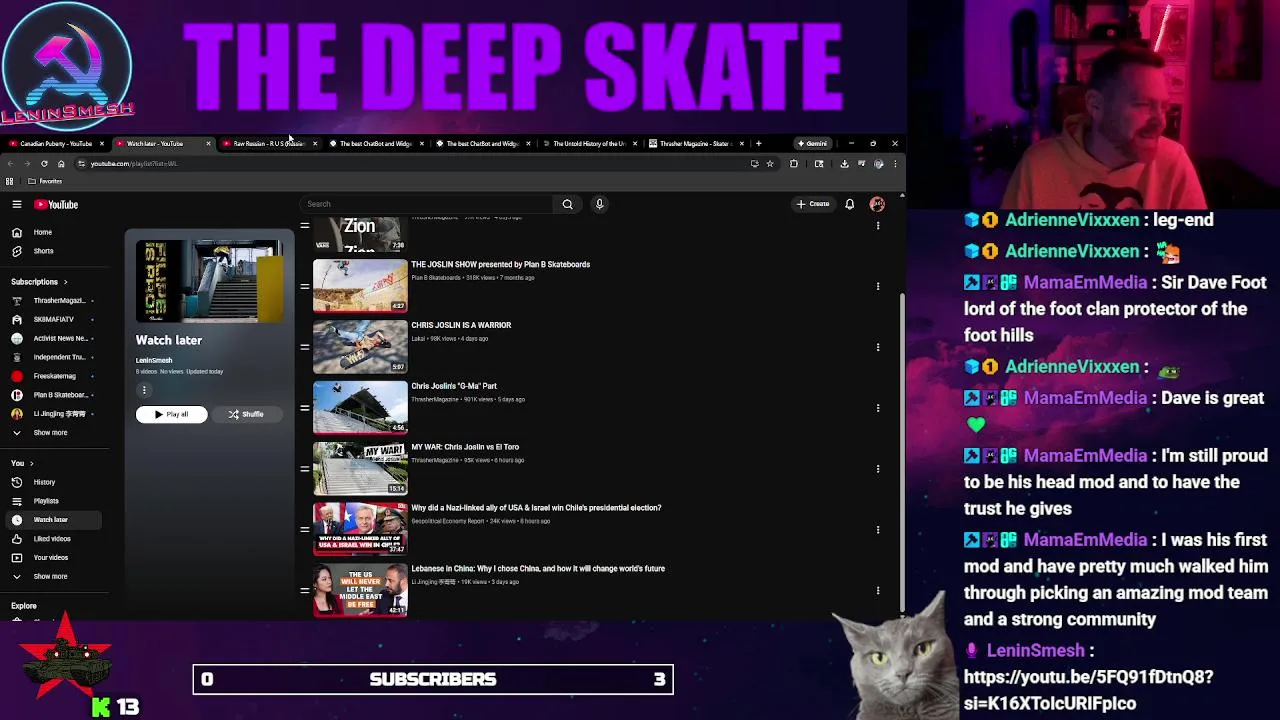Open options menu for THE JOSLIN SHOW
This screenshot has height=720, width=1280.
(x=878, y=286)
